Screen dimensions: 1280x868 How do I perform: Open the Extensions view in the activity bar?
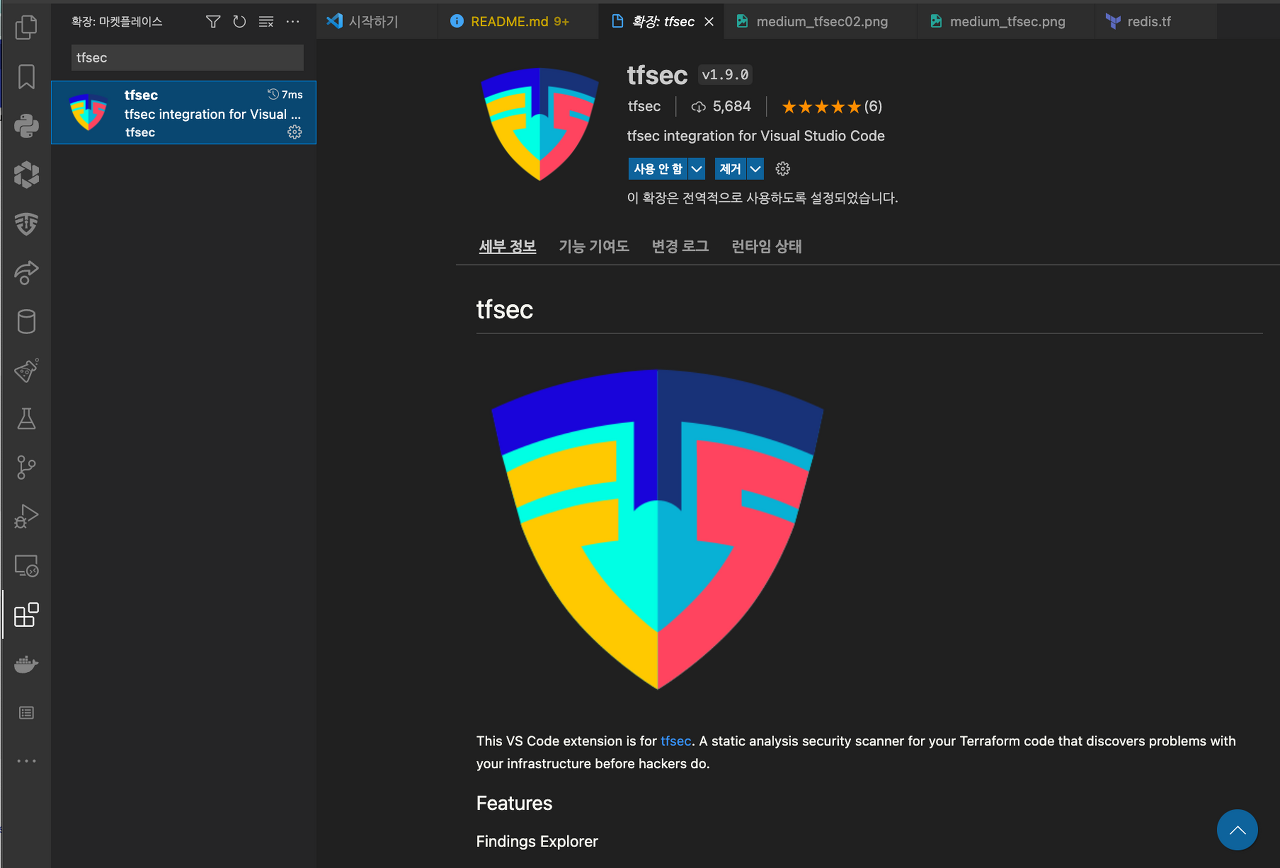[x=26, y=614]
